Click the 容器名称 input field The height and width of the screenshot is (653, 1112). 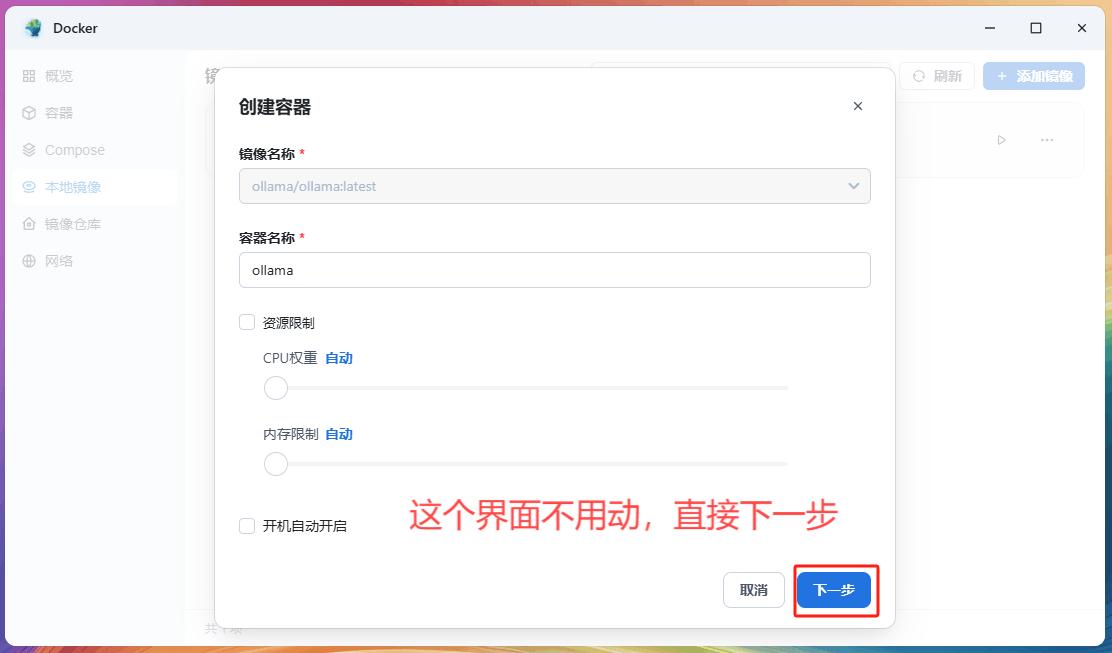click(554, 270)
